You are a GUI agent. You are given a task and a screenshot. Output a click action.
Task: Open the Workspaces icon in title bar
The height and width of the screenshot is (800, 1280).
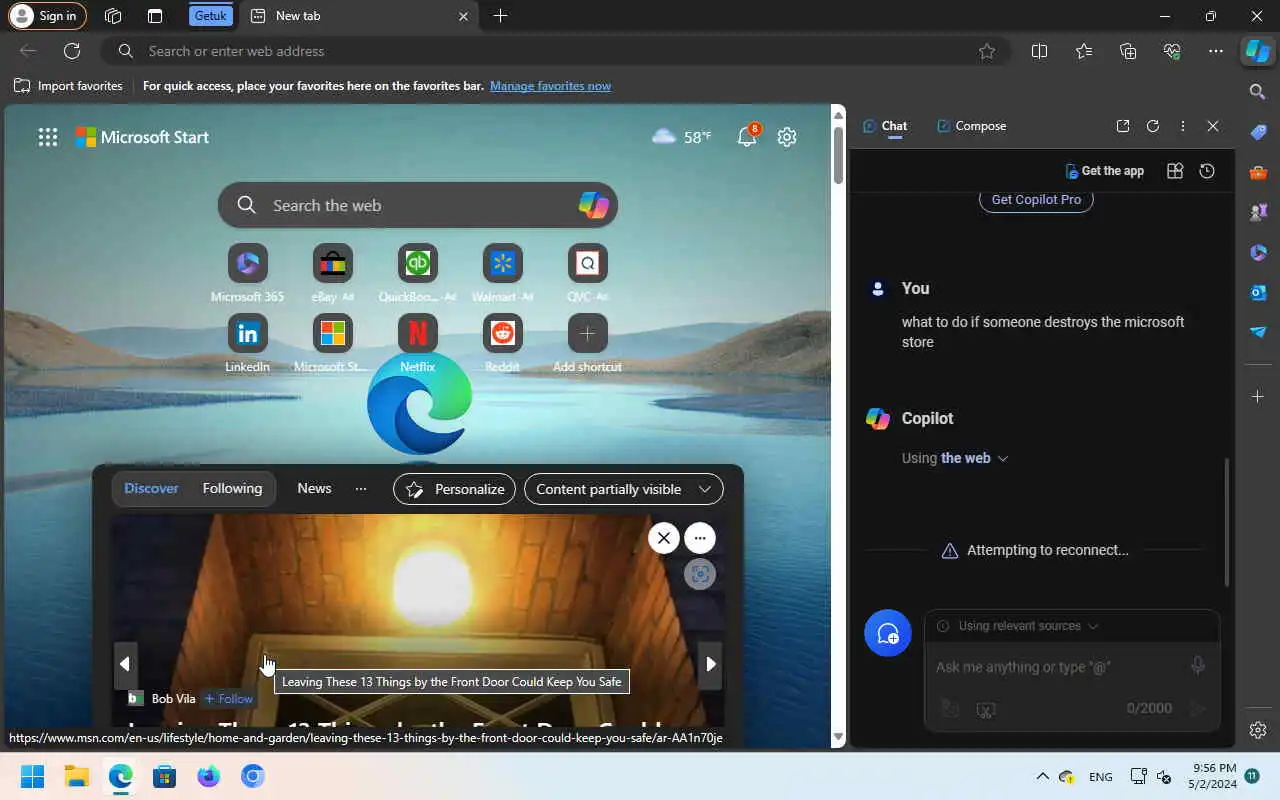tap(113, 16)
